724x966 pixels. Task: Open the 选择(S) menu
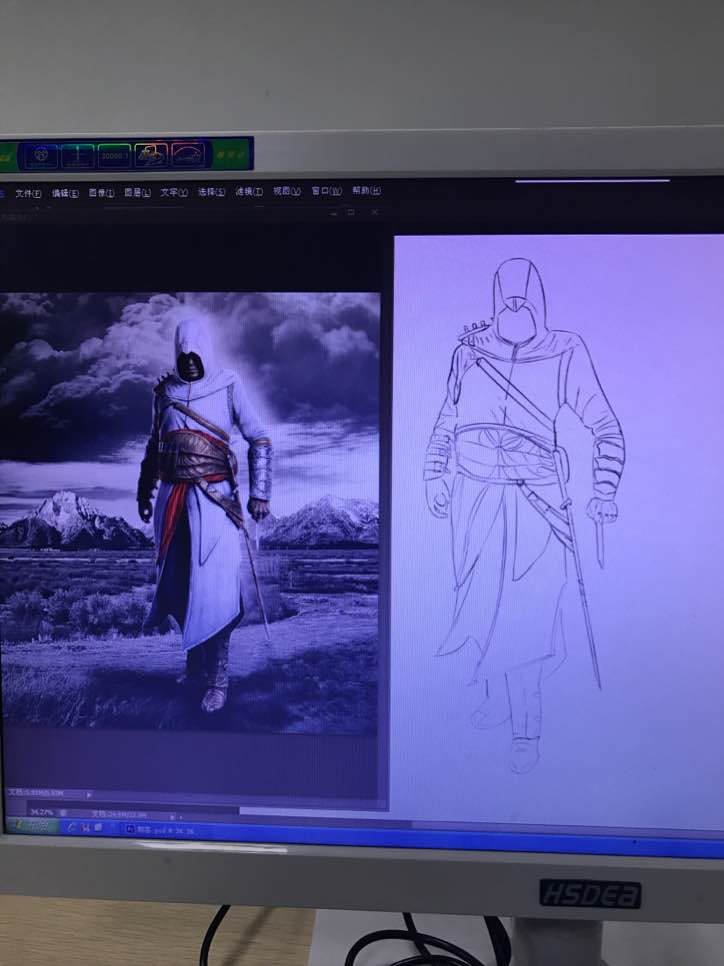[211, 192]
